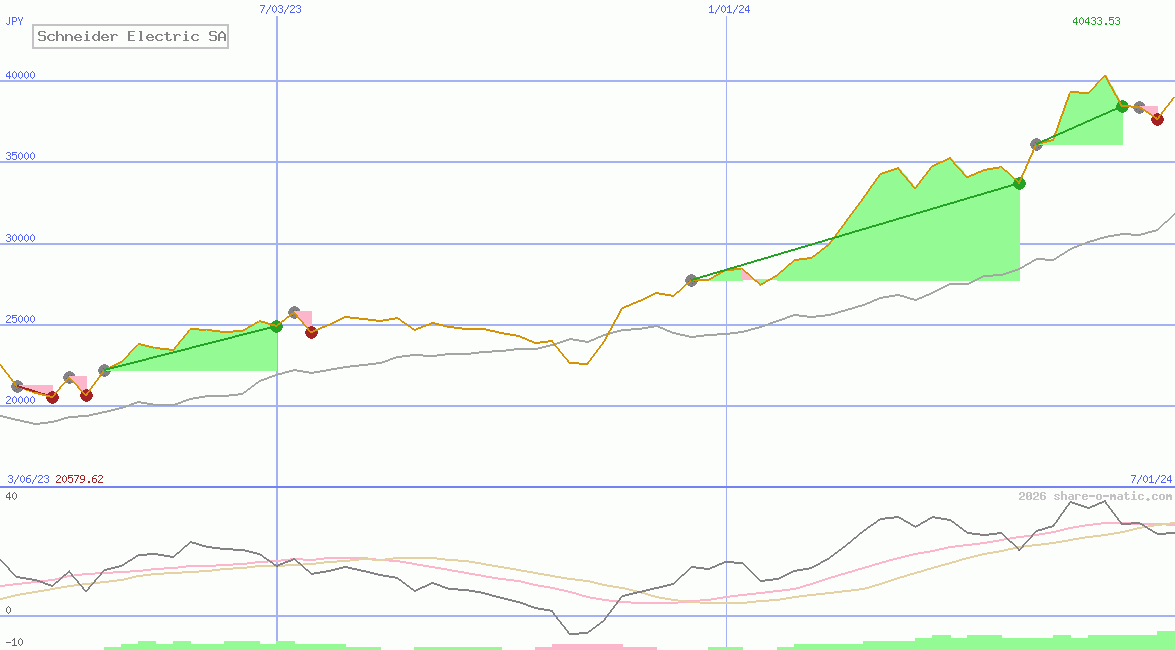
Task: Click the gray entry marker near the 36000 level
Action: [x=1036, y=145]
